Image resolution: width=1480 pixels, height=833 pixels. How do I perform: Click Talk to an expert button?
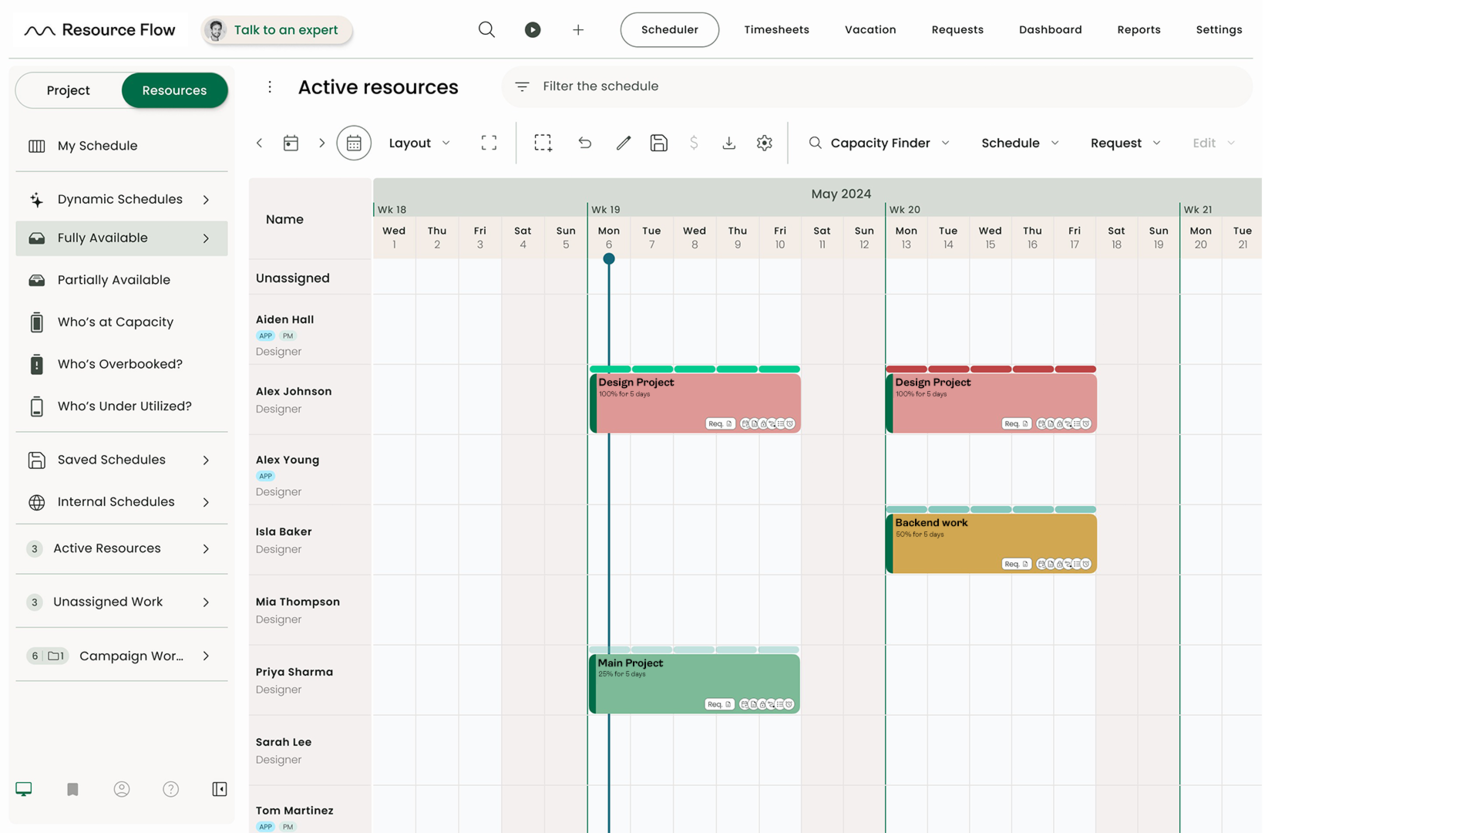point(277,30)
